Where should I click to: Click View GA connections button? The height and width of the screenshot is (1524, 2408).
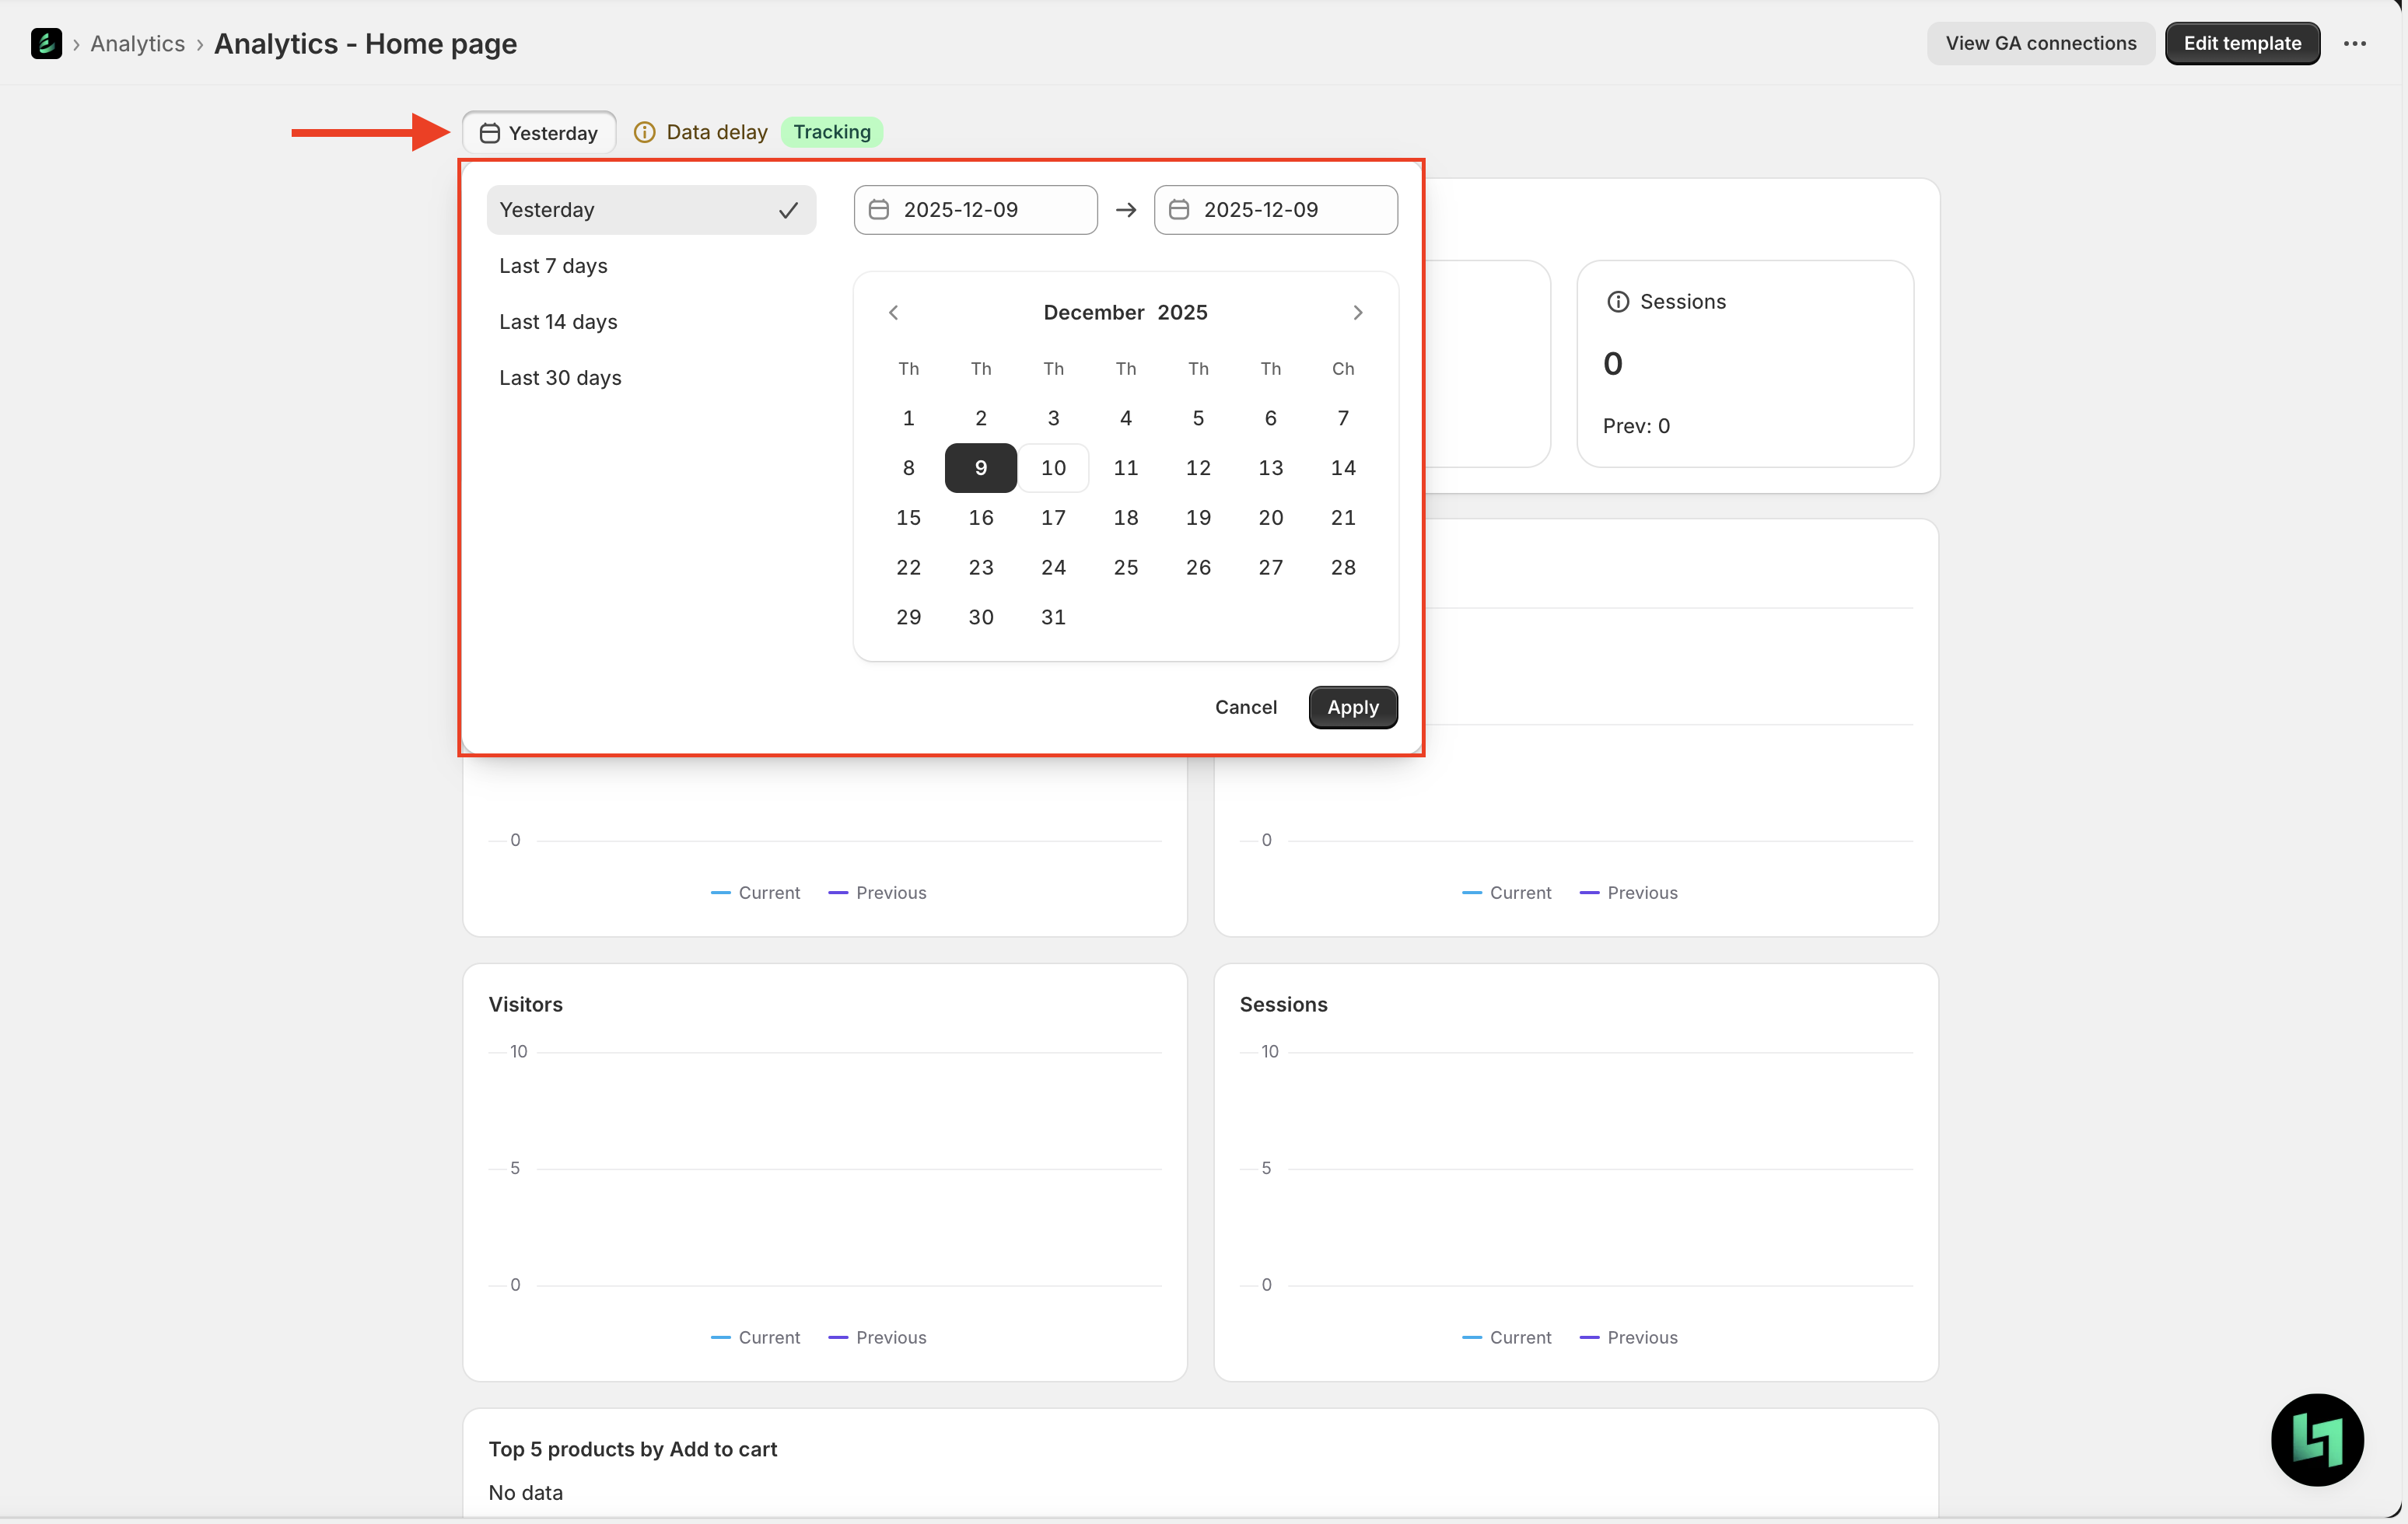point(2040,43)
